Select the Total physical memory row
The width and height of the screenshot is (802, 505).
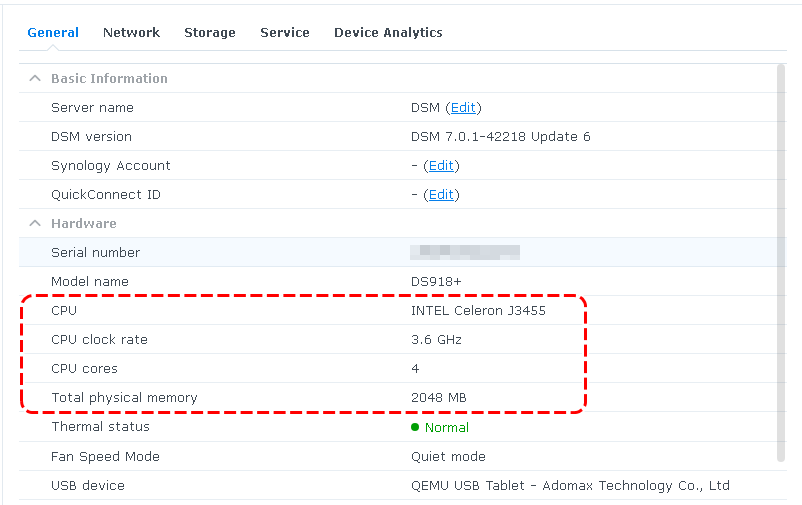(x=300, y=397)
